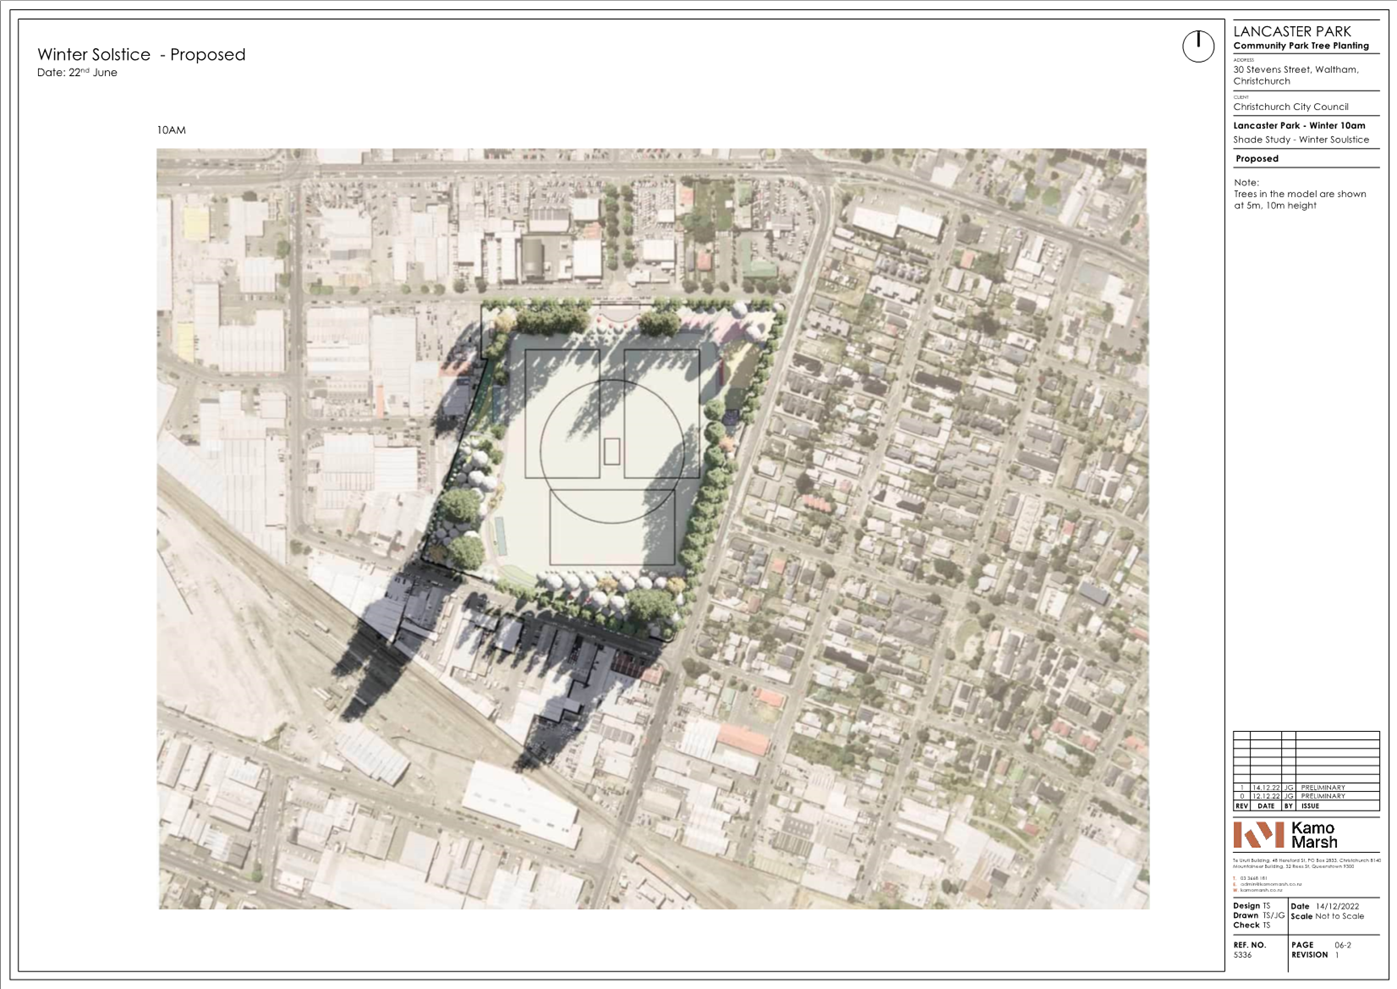Select the 'Date: 22nd June' line
The height and width of the screenshot is (989, 1397).
click(77, 73)
